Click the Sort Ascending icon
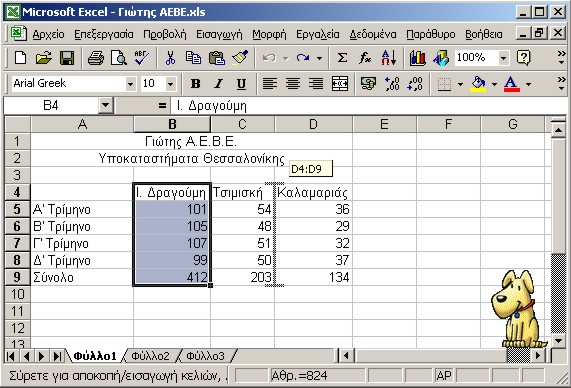This screenshot has width=571, height=388. pos(389,58)
